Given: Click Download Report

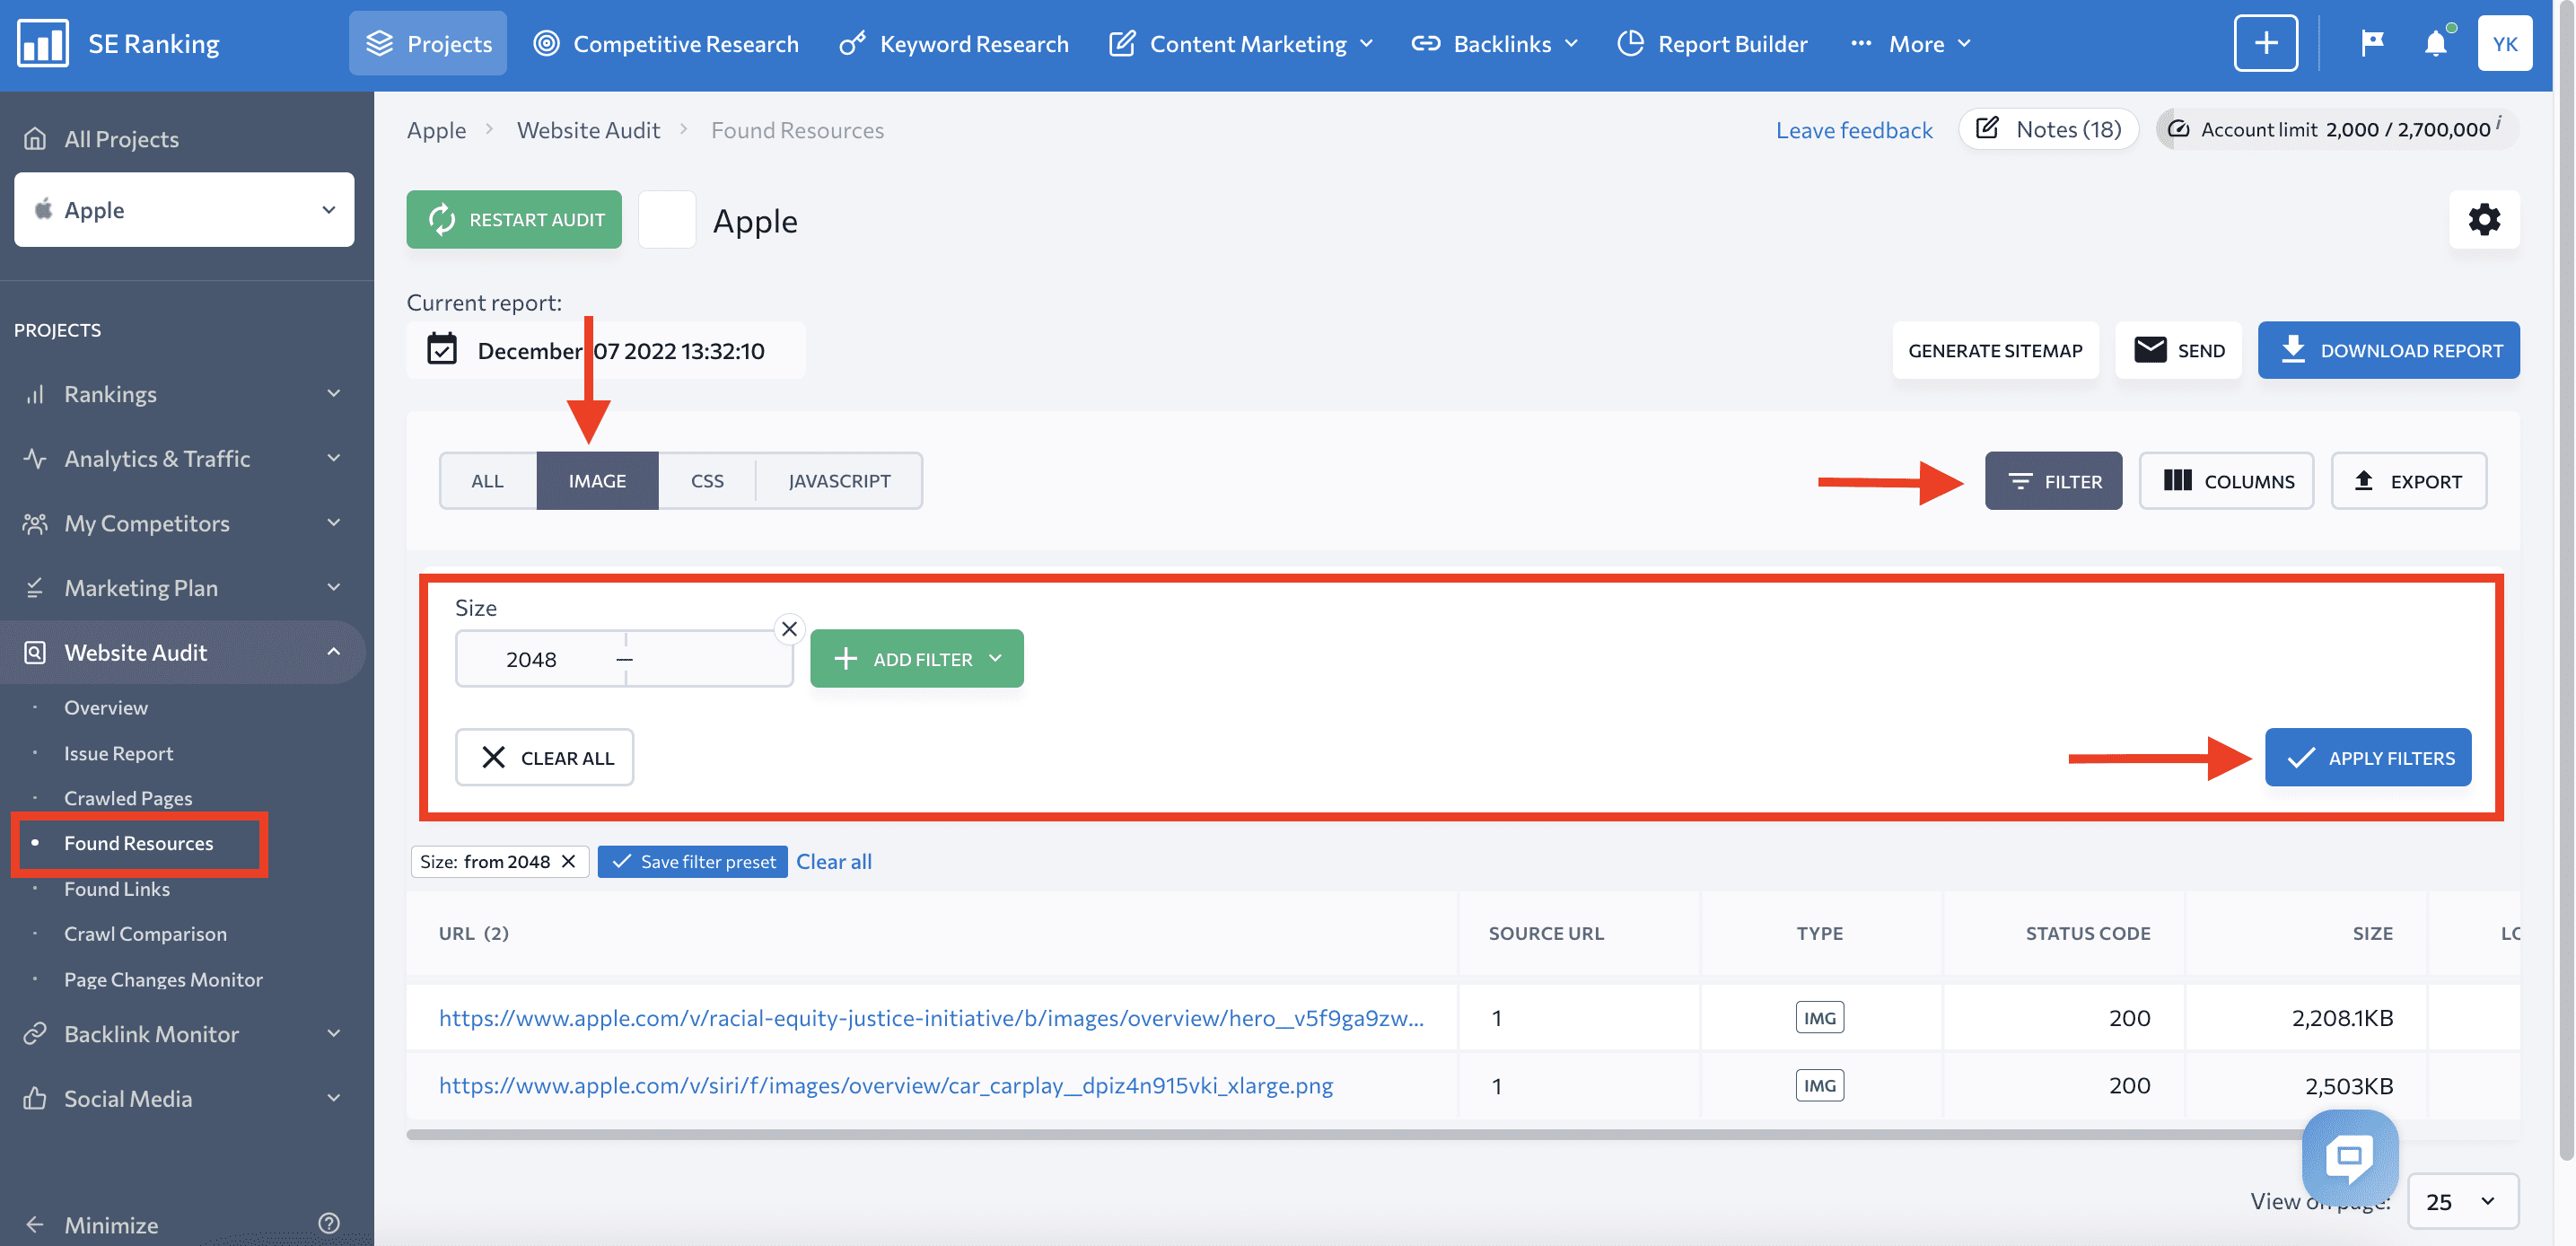Looking at the screenshot, I should tap(2388, 350).
